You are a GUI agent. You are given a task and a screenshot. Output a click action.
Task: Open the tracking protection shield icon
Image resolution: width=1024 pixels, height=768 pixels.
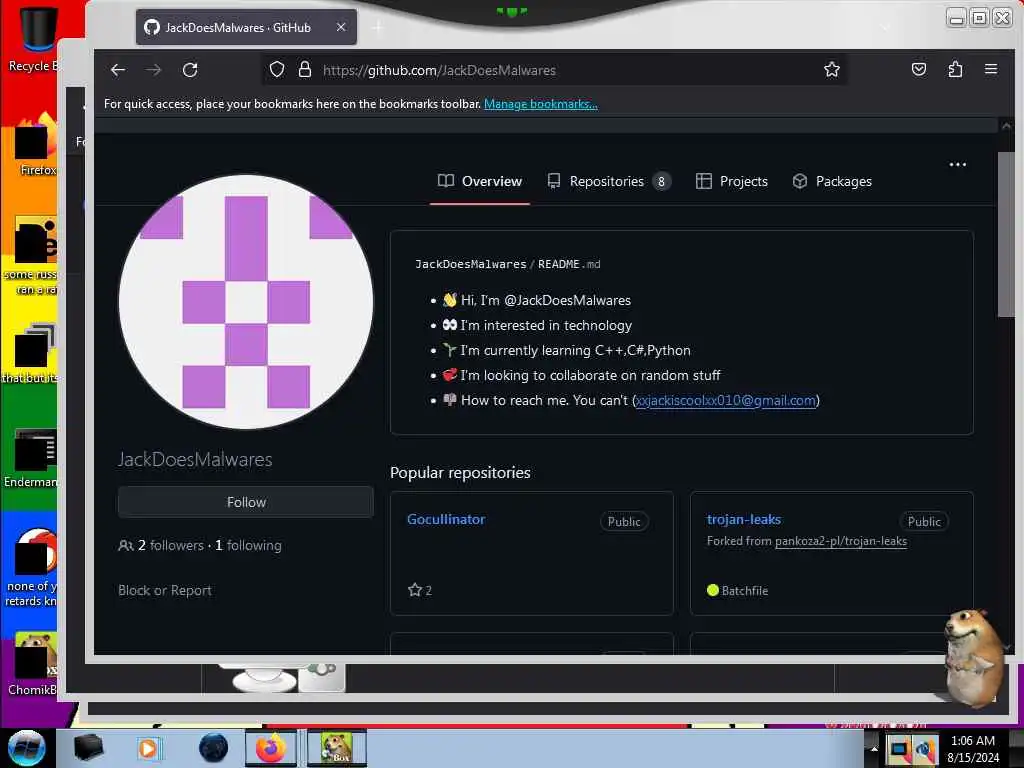pos(277,69)
